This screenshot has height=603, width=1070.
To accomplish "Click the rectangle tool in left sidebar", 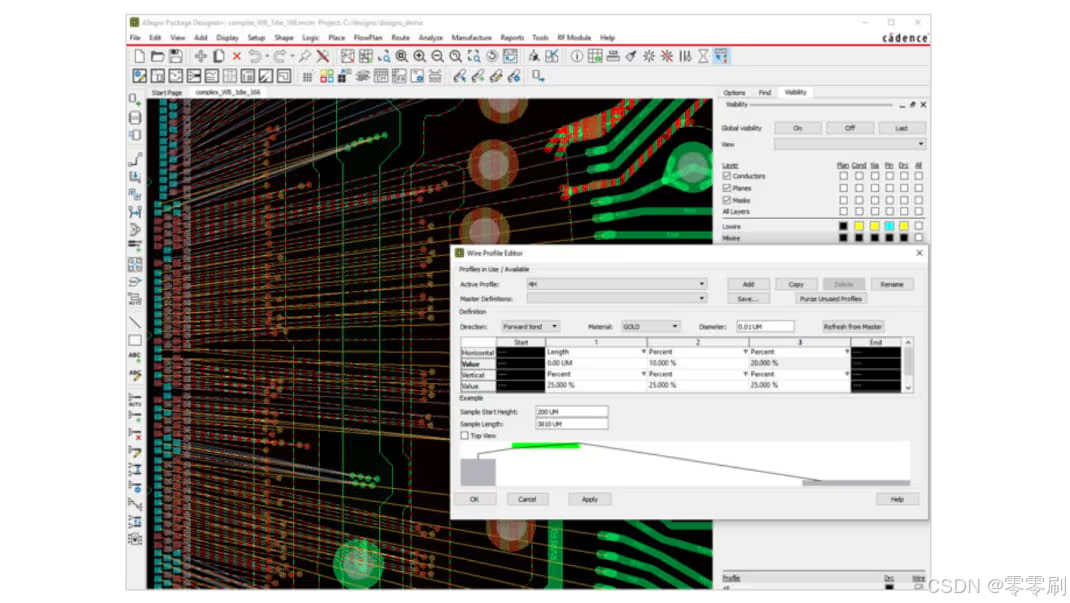I will click(x=135, y=340).
